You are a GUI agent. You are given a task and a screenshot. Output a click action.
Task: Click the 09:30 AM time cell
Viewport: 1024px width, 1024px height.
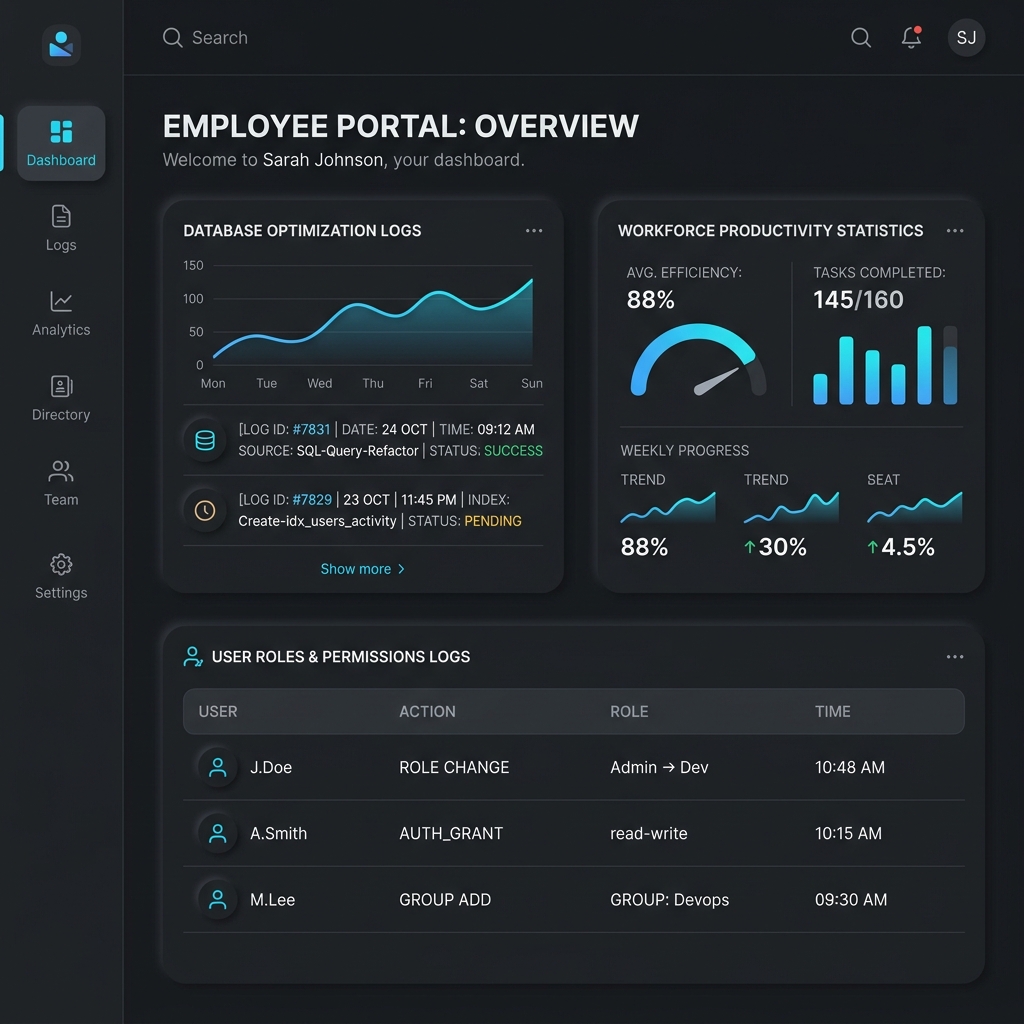[851, 900]
